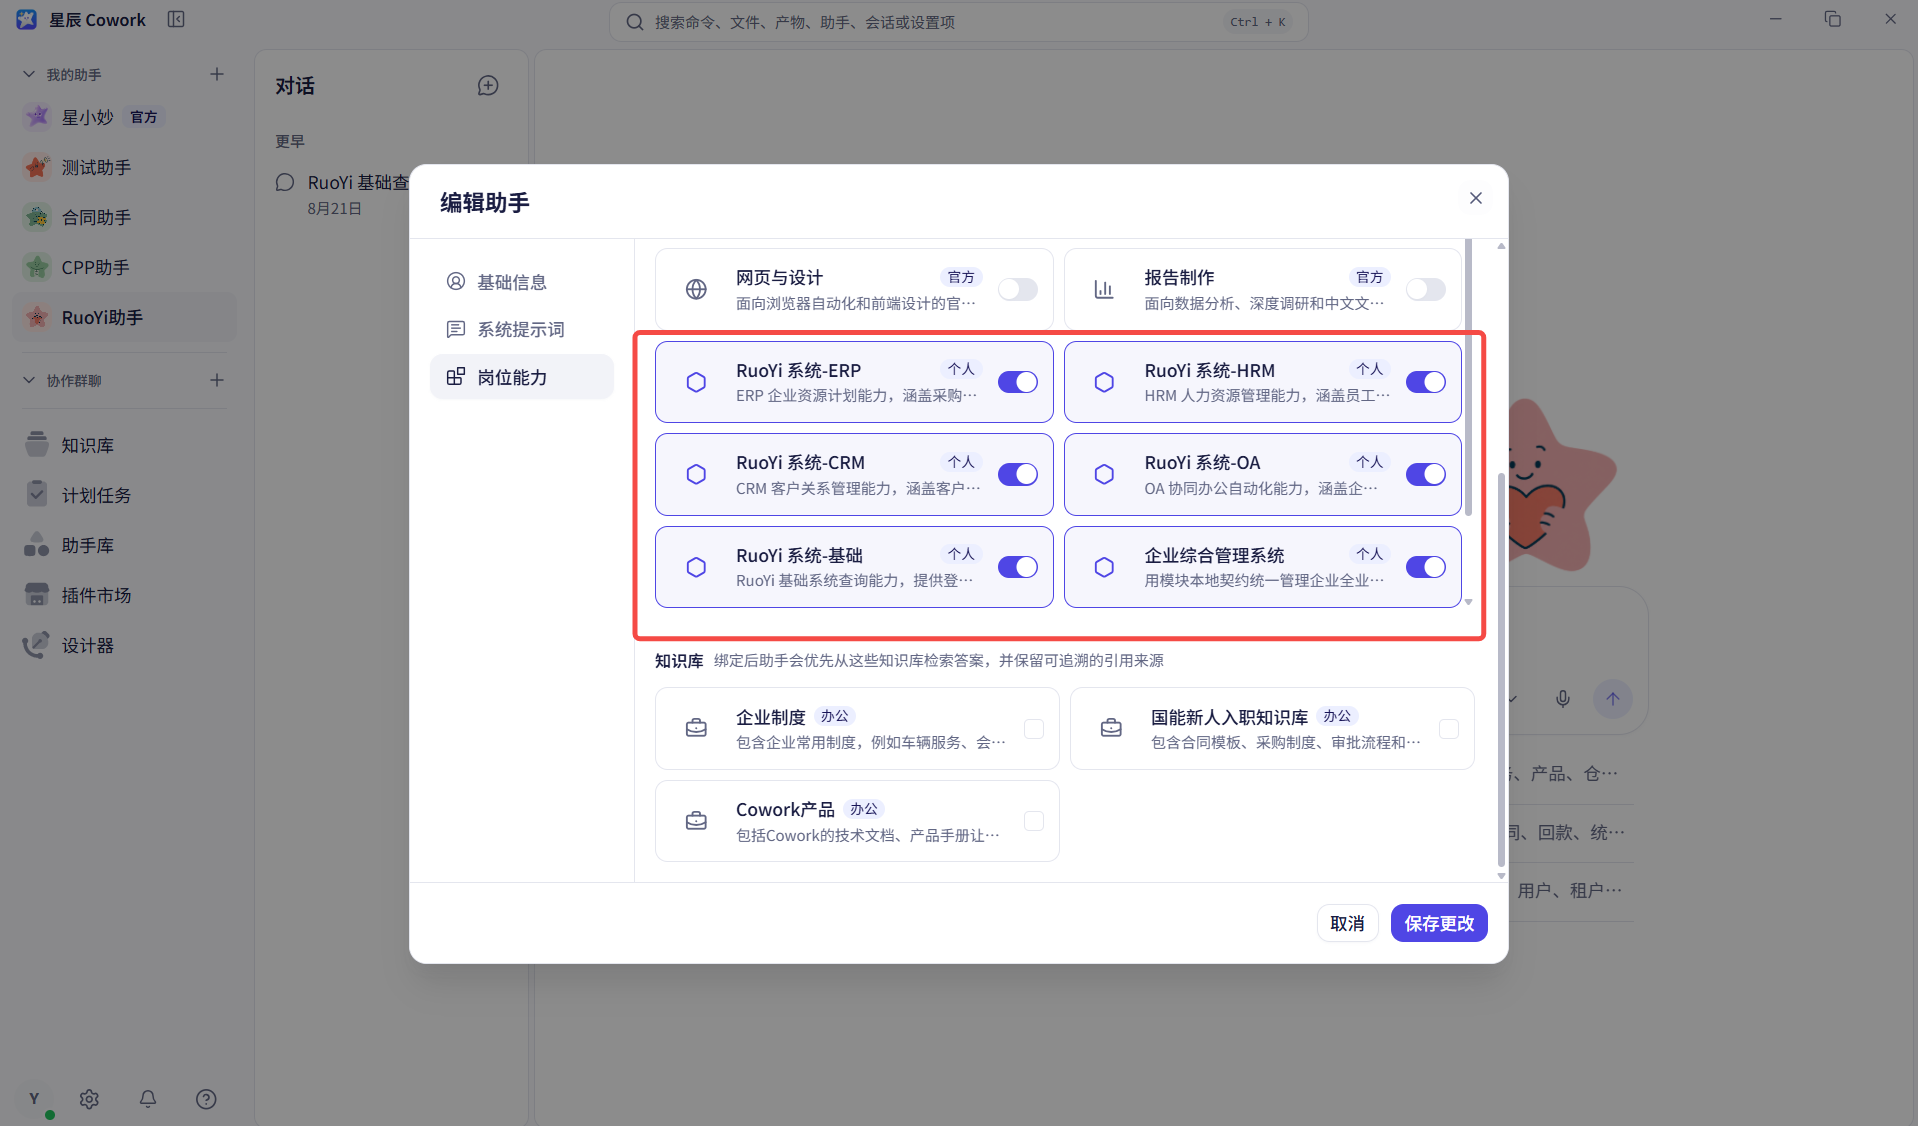Click the send arrow button in chat input
Image resolution: width=1918 pixels, height=1126 pixels.
[1613, 699]
